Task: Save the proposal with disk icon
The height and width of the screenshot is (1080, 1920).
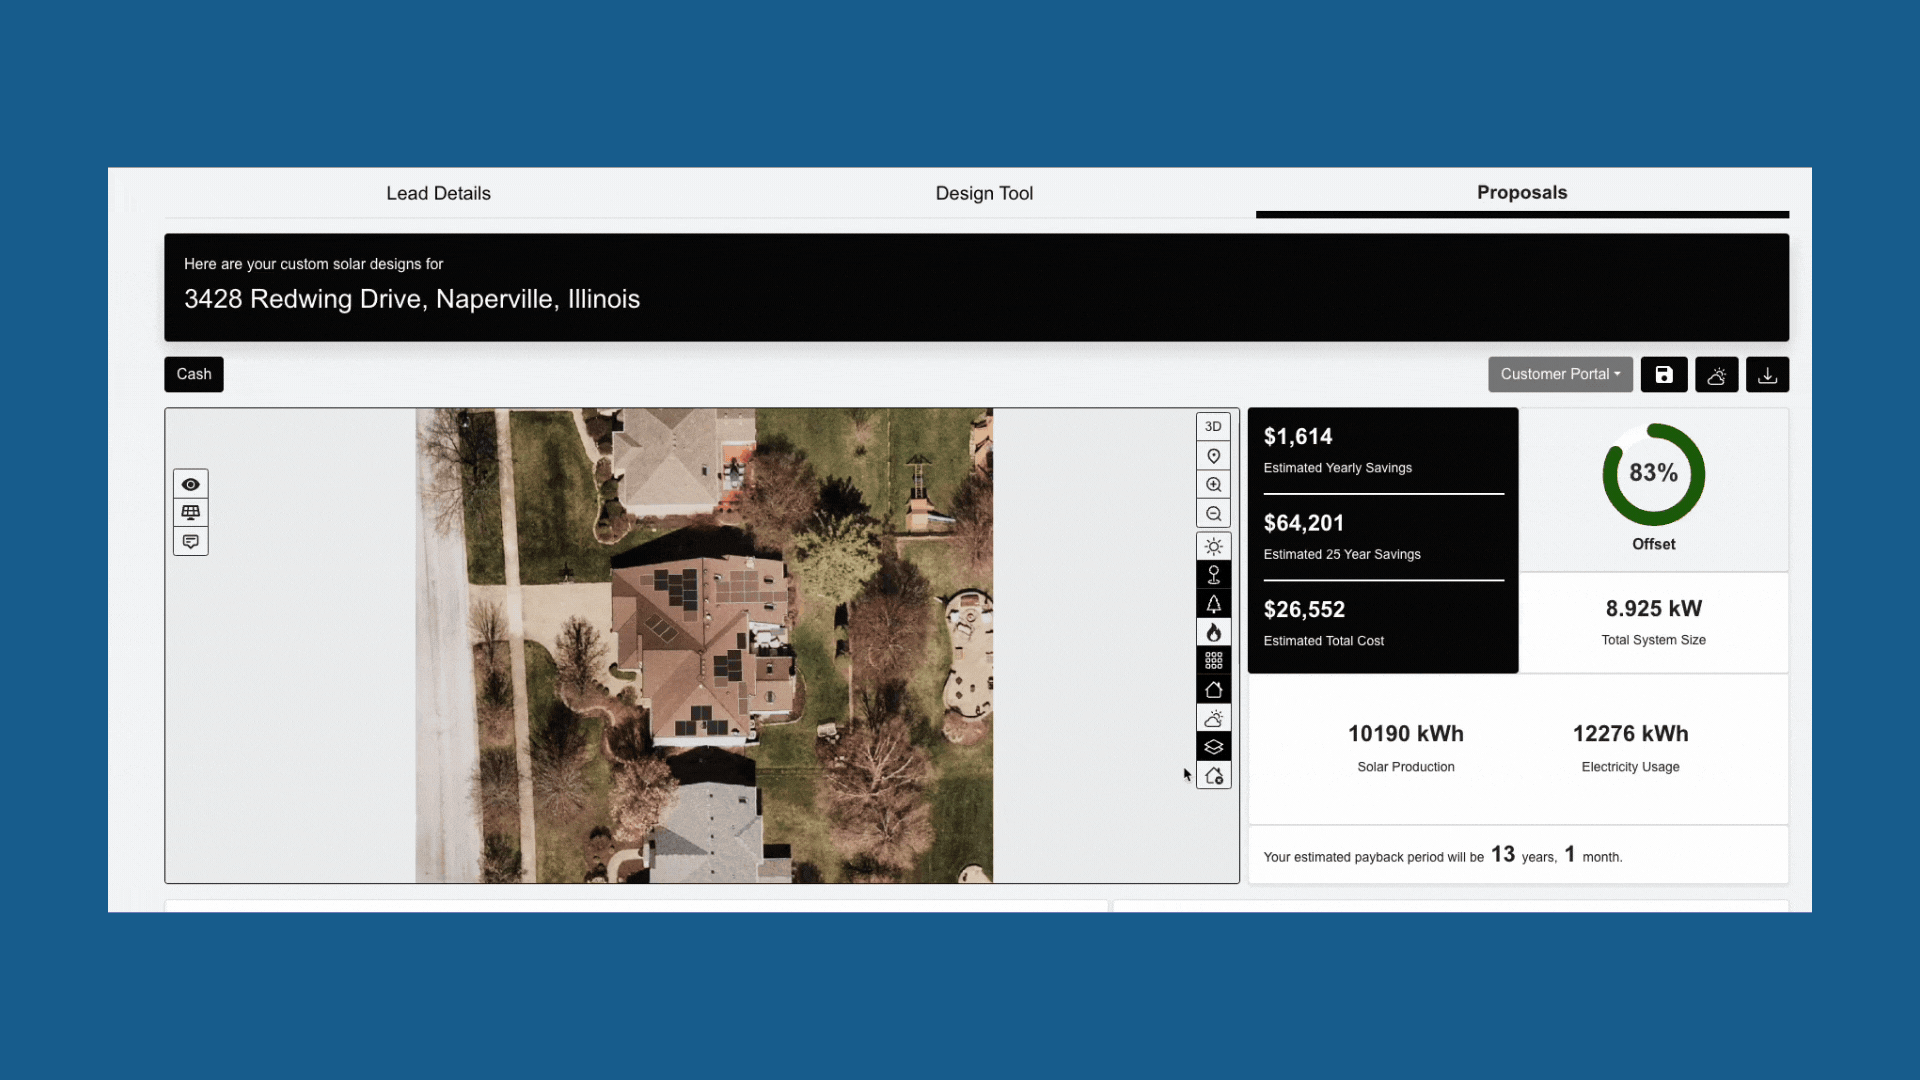Action: (x=1664, y=375)
